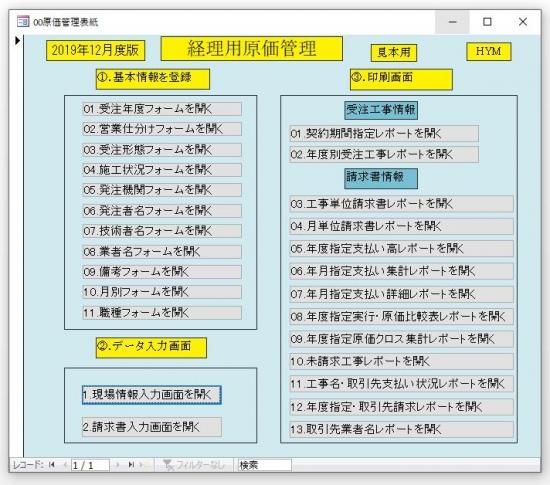Open 01.受注年度フォーム button
Image resolution: width=550 pixels, height=485 pixels.
(162, 109)
